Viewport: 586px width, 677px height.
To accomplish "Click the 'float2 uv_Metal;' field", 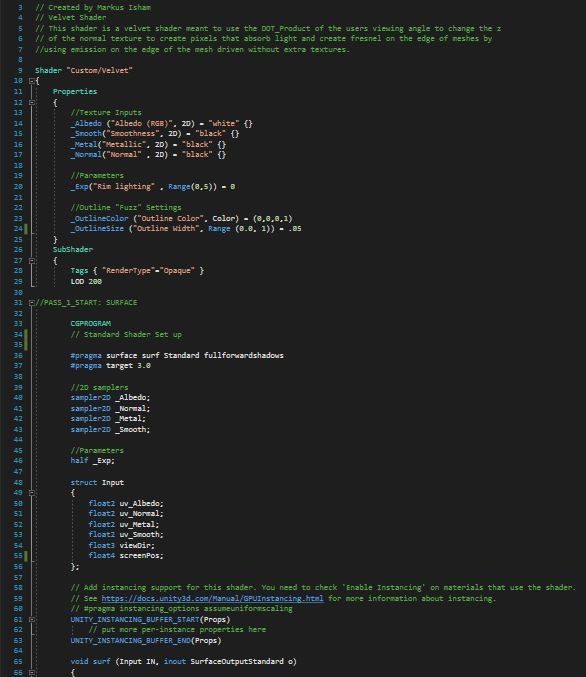I will (124, 525).
